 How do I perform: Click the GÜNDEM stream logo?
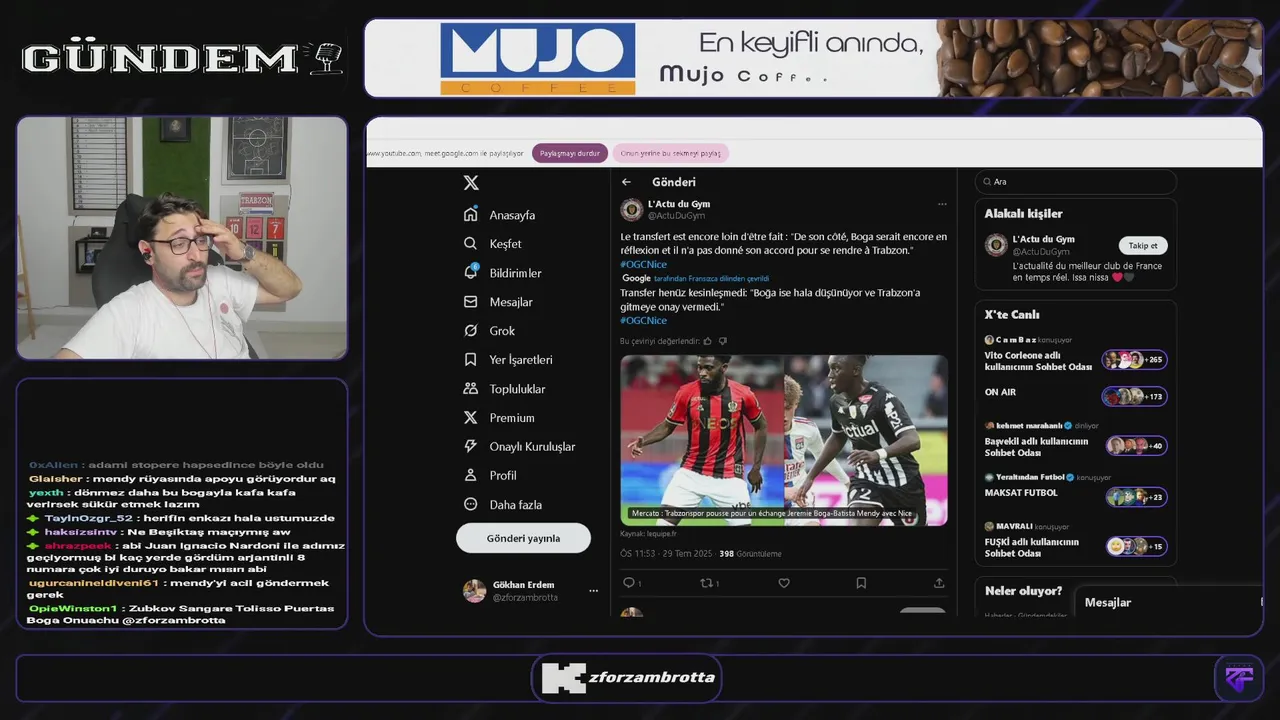(182, 58)
